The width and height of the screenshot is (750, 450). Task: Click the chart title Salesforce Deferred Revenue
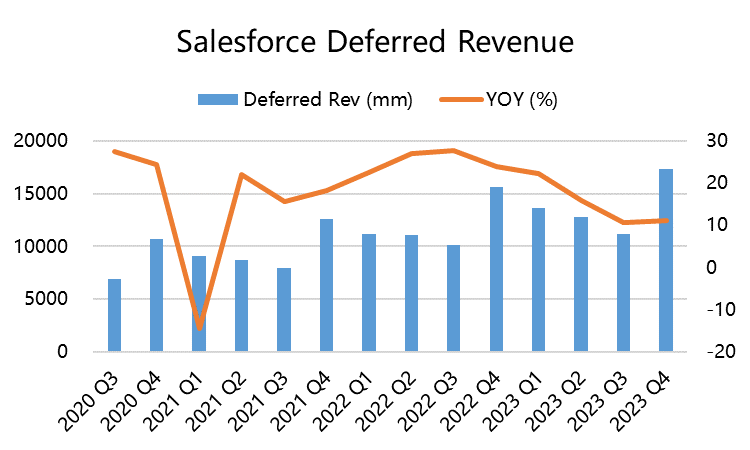pos(375,42)
